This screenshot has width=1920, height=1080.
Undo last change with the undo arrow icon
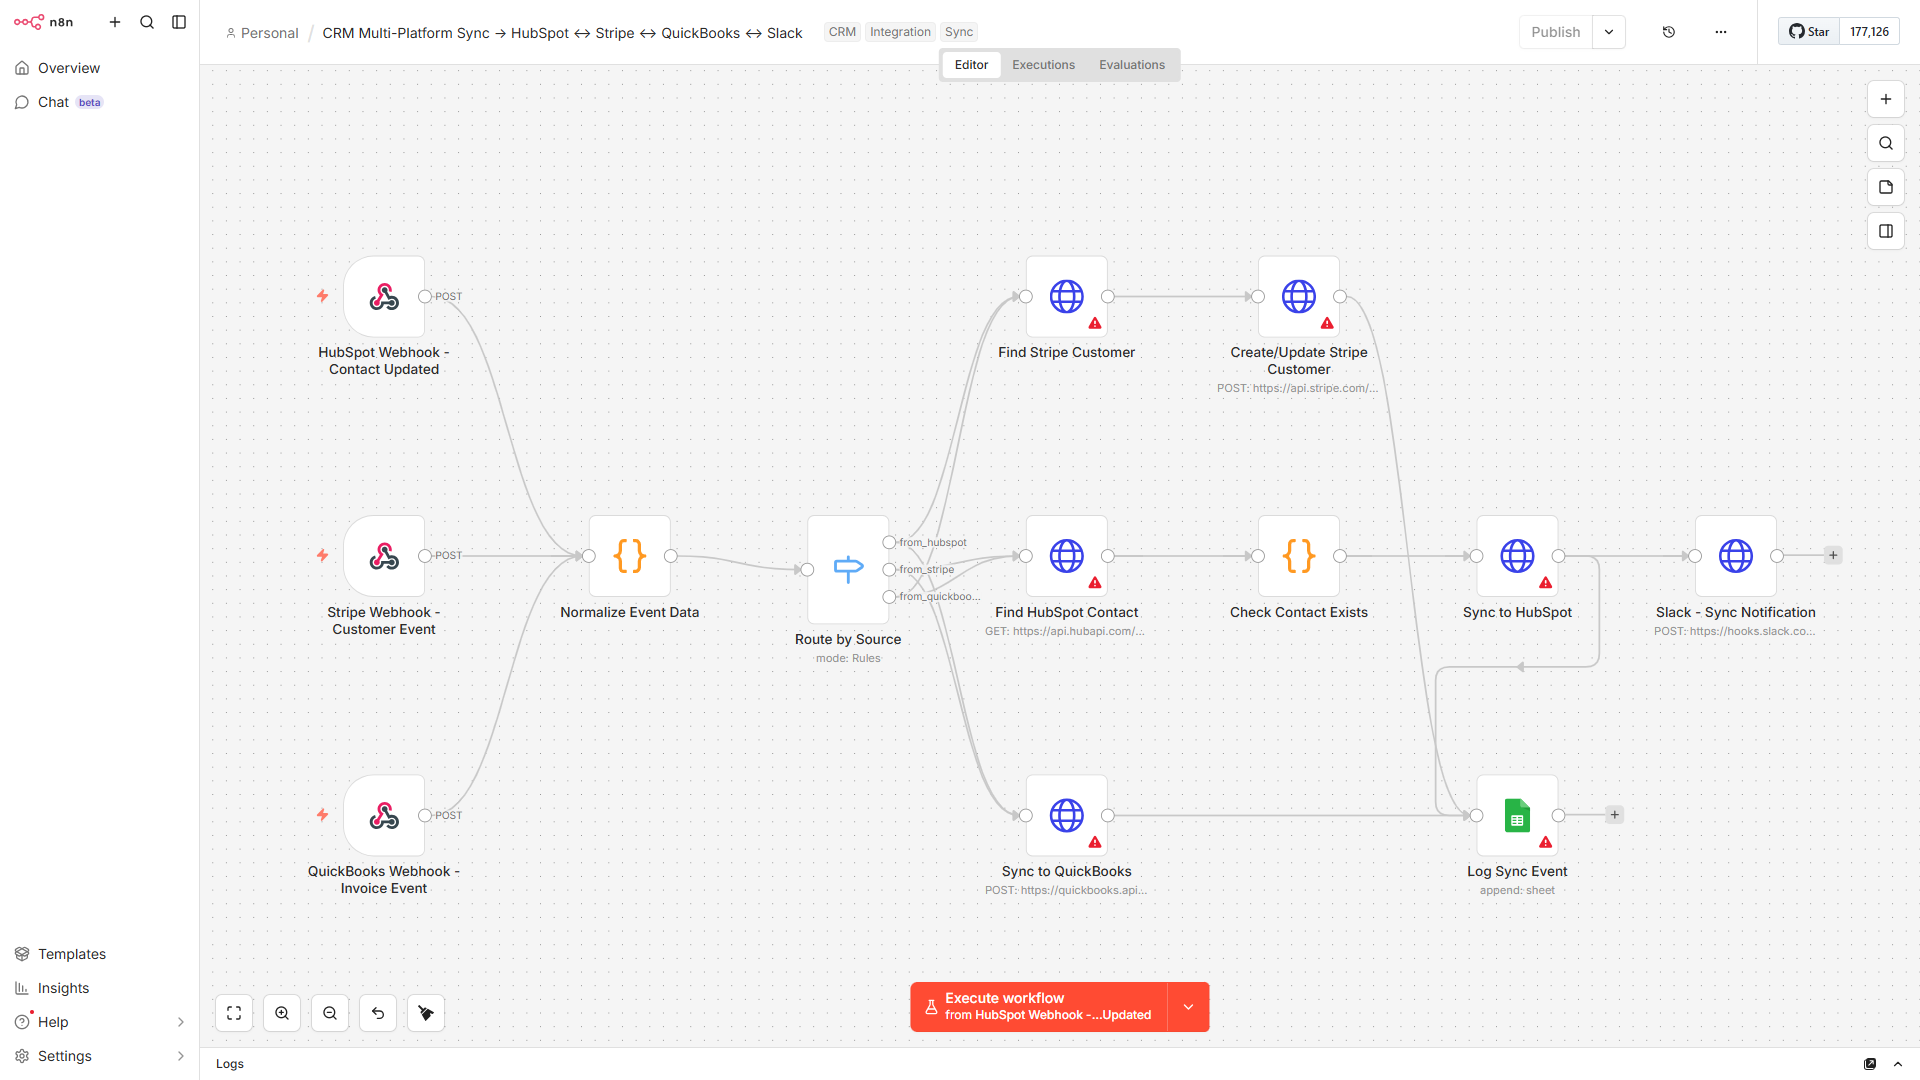[x=377, y=1012]
